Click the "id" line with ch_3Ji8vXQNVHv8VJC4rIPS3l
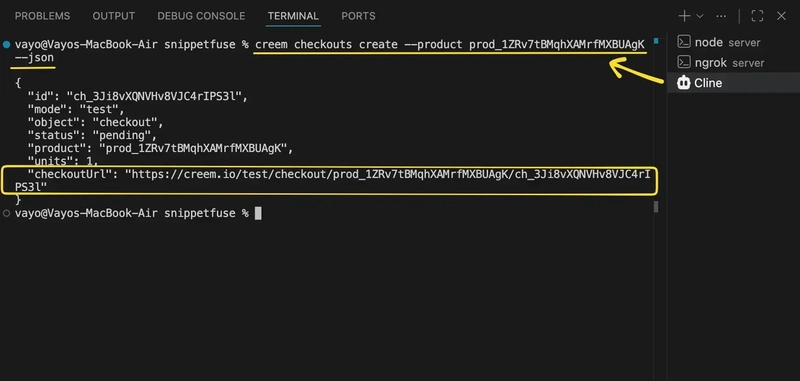The width and height of the screenshot is (800, 381). 138,95
